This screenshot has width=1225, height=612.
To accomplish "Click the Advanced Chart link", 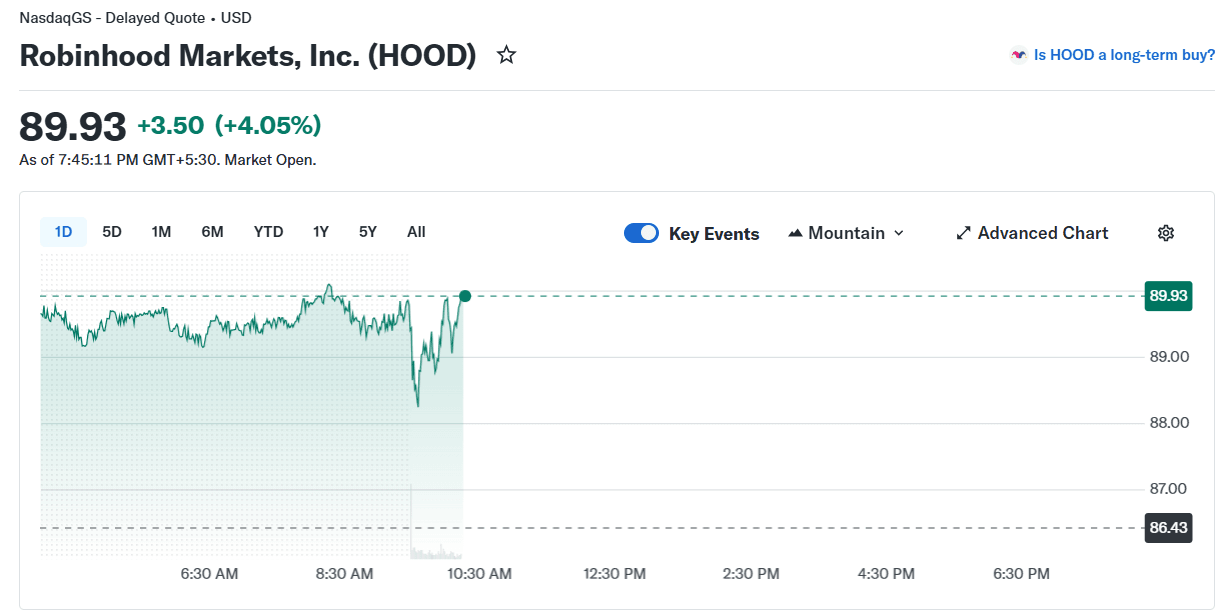I will point(1043,232).
